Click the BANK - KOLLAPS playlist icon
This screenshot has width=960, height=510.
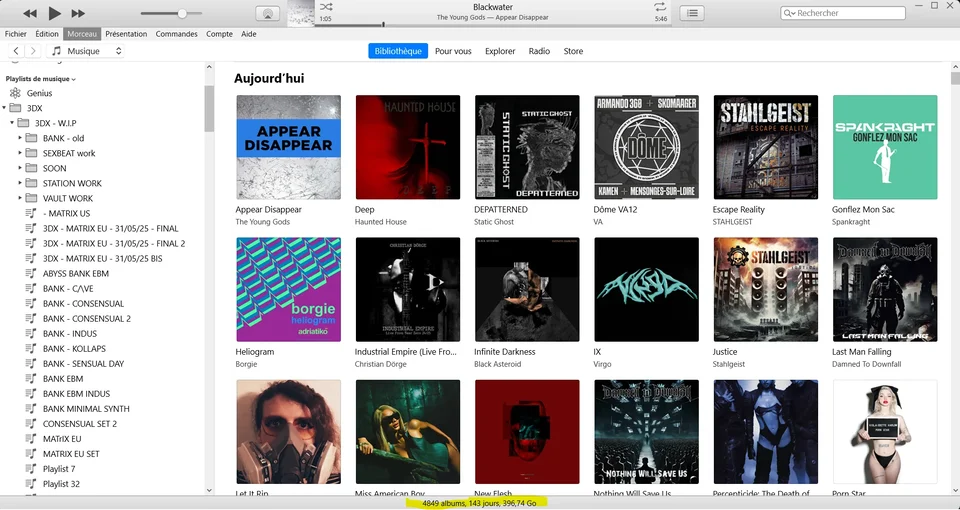point(31,348)
